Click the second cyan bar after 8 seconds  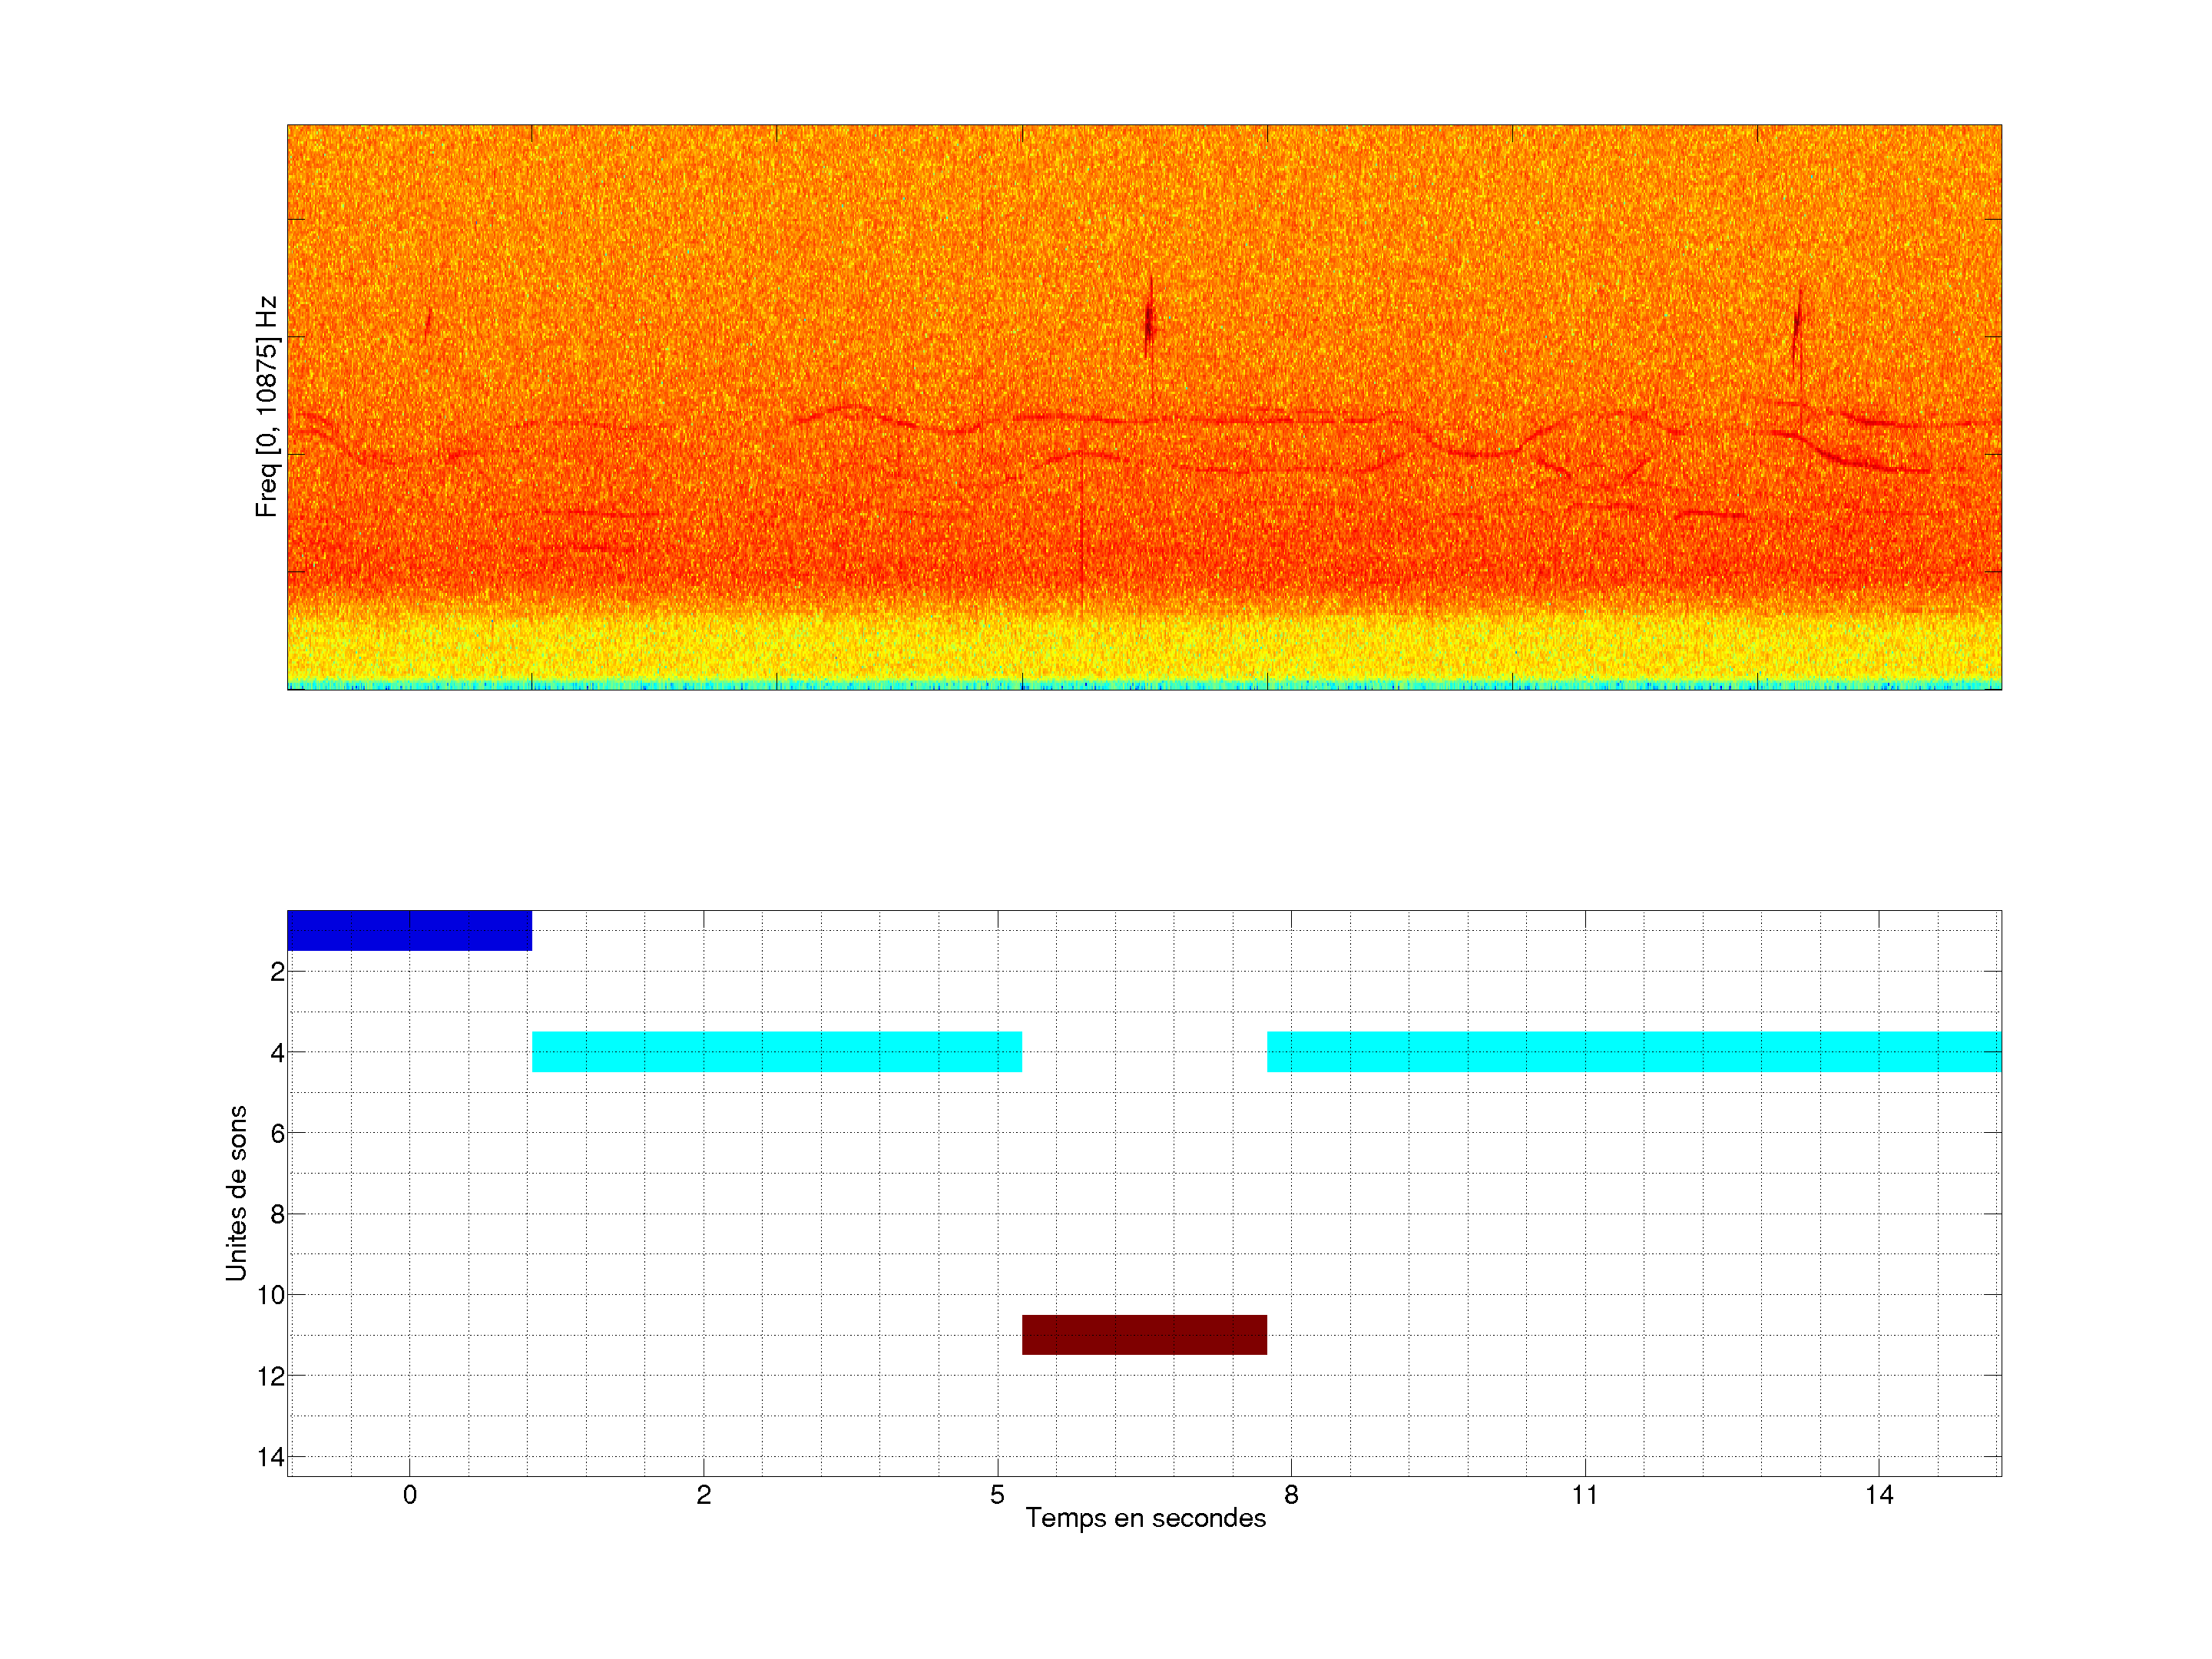(x=1633, y=1051)
